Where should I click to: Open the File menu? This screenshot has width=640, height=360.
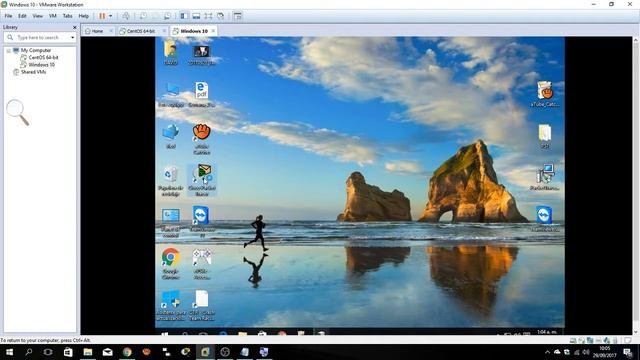tap(8, 16)
